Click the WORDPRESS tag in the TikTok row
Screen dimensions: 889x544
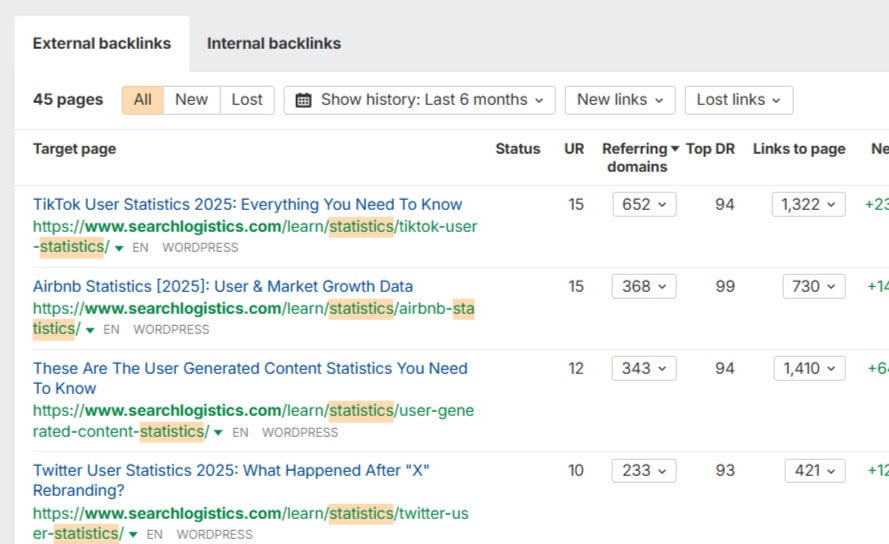click(x=200, y=248)
